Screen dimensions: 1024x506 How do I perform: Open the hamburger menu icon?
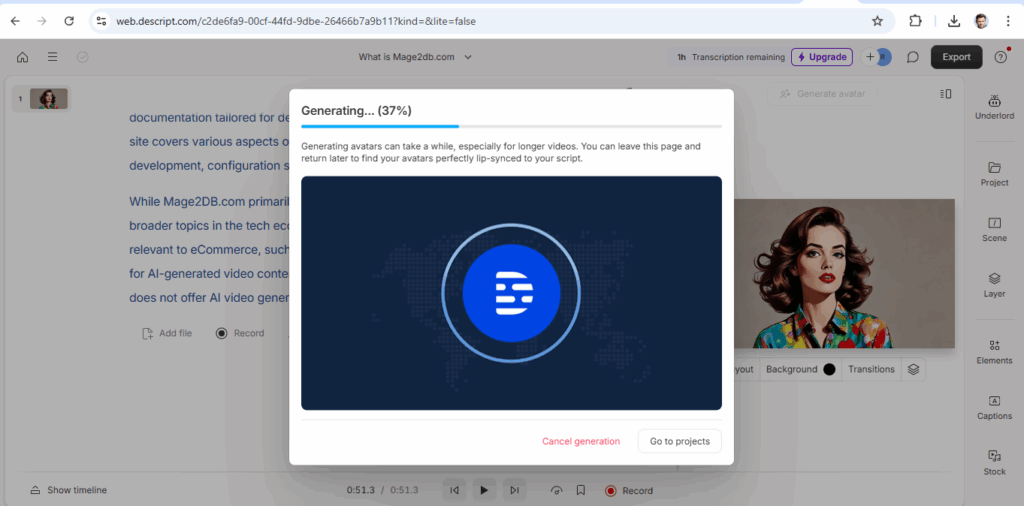click(x=52, y=57)
